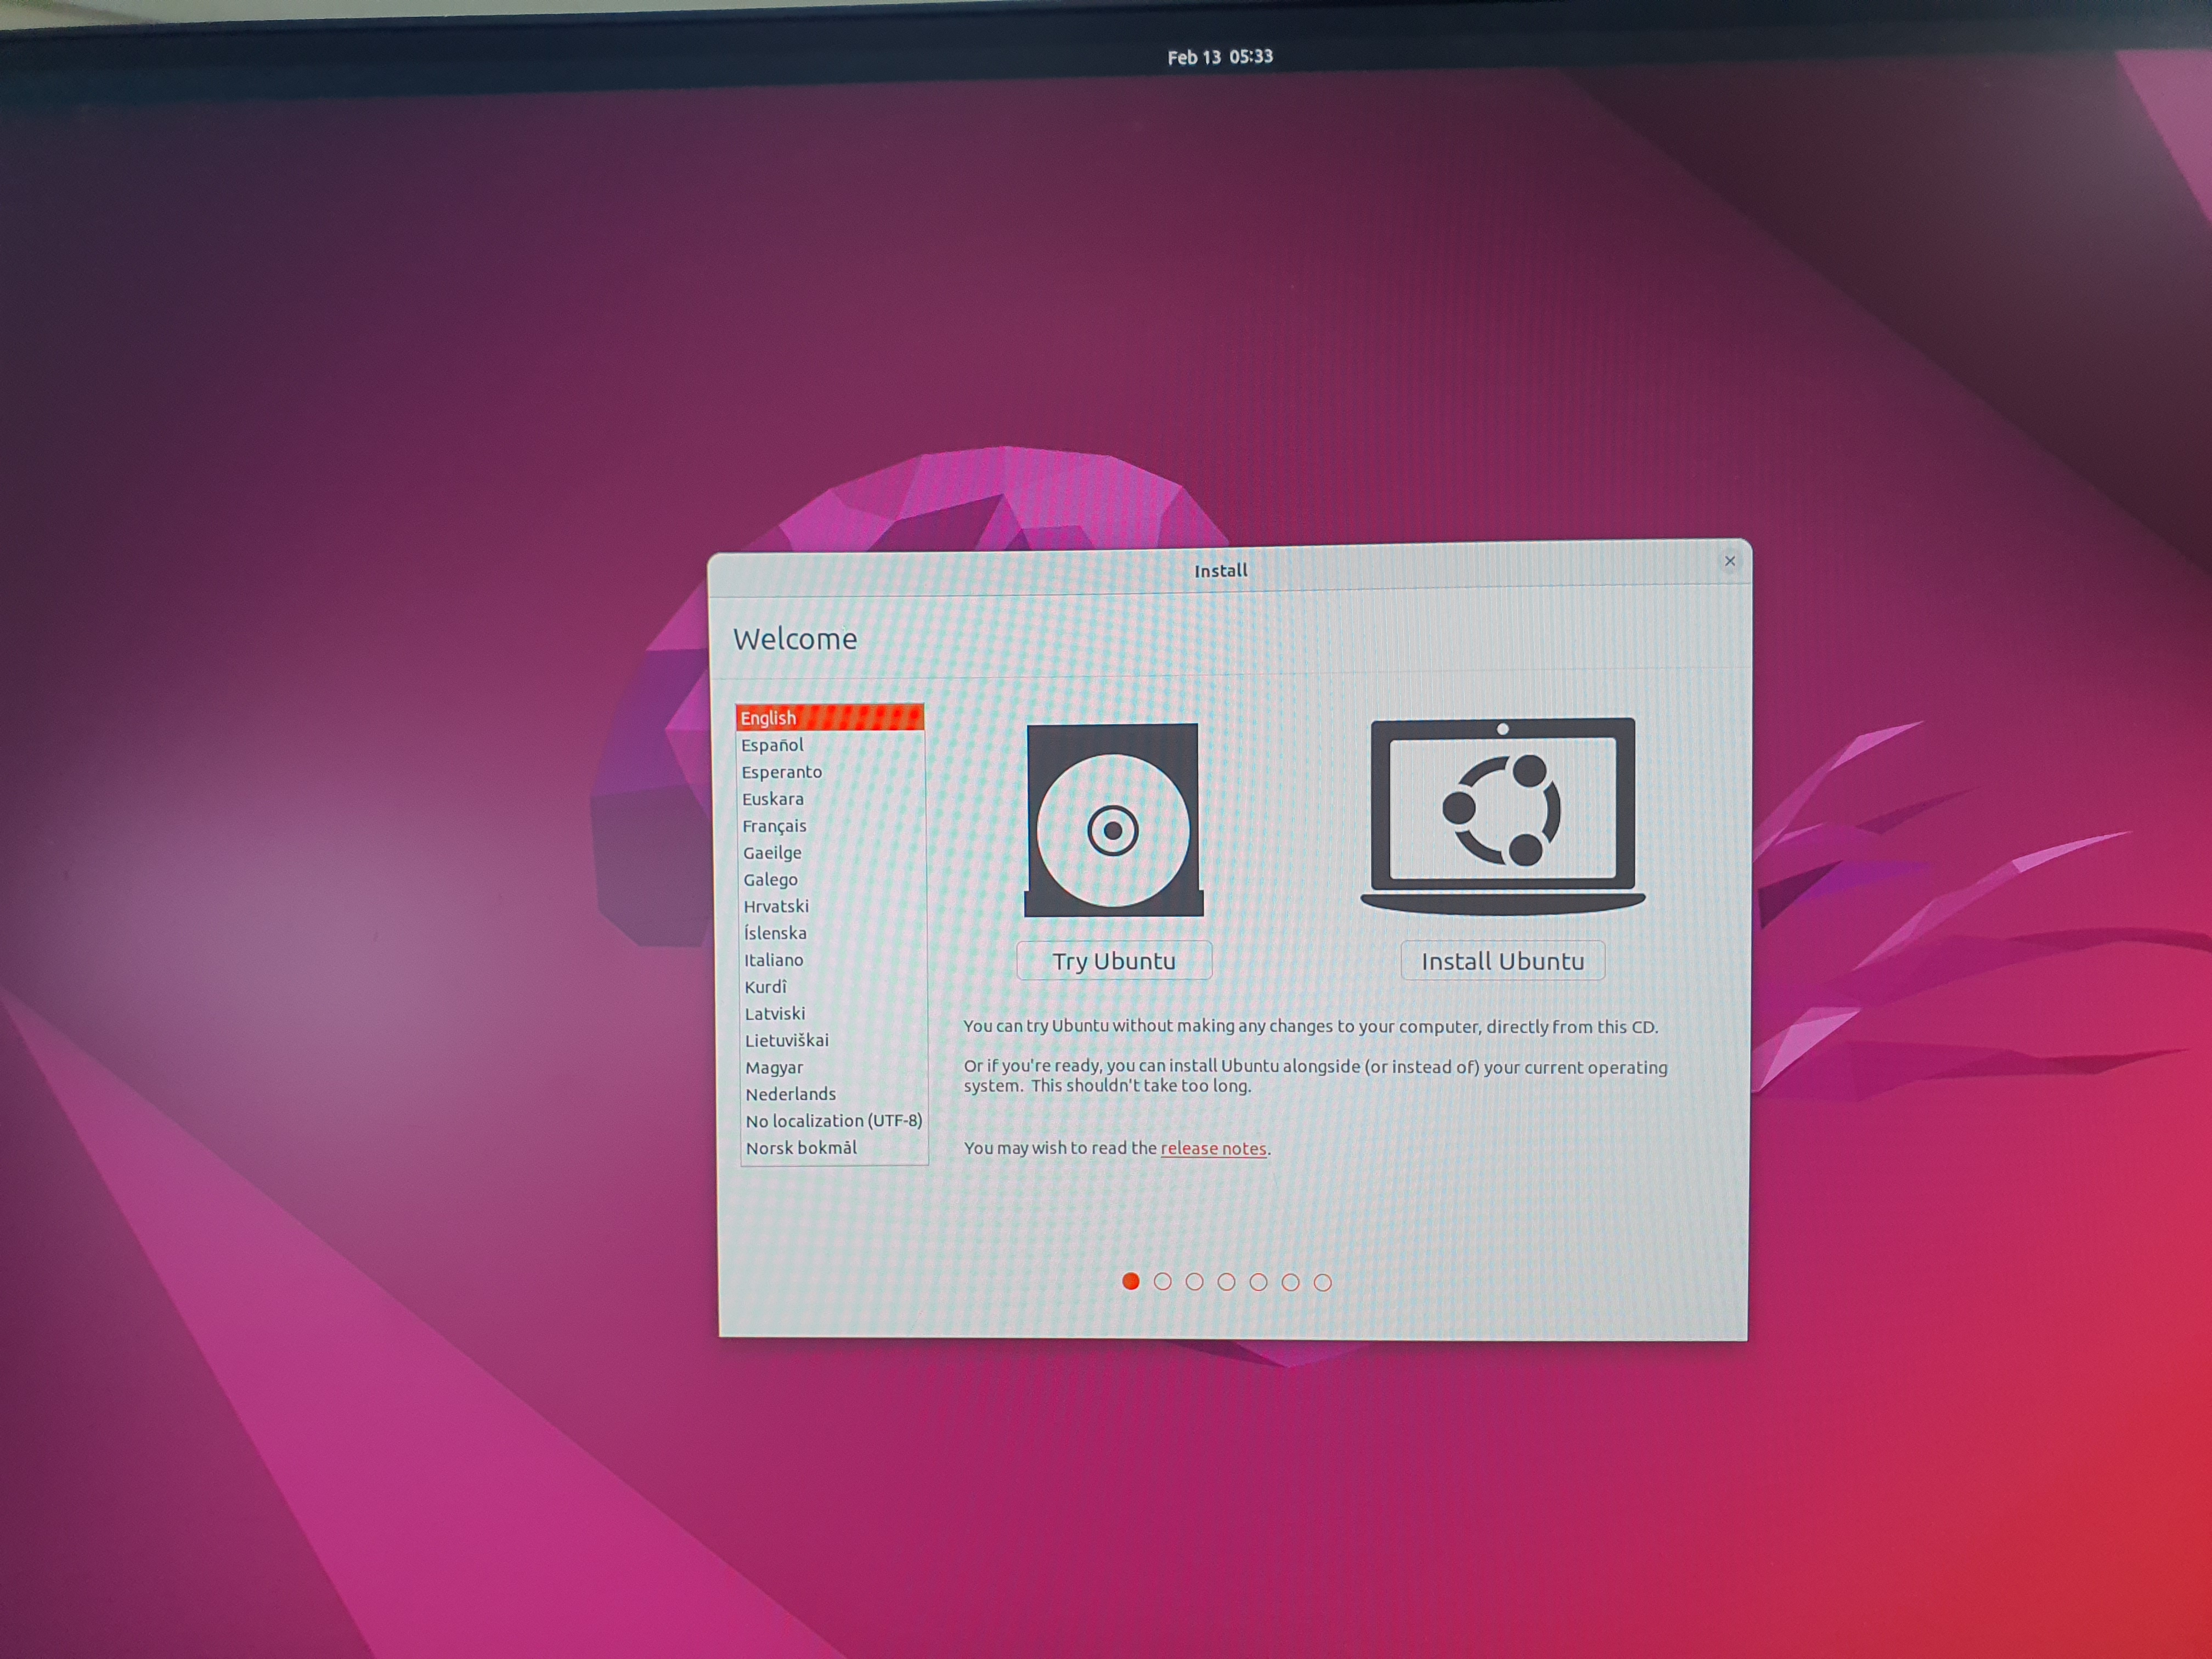Viewport: 2212px width, 1659px height.
Task: Open the release notes link
Action: pyautogui.click(x=1213, y=1149)
